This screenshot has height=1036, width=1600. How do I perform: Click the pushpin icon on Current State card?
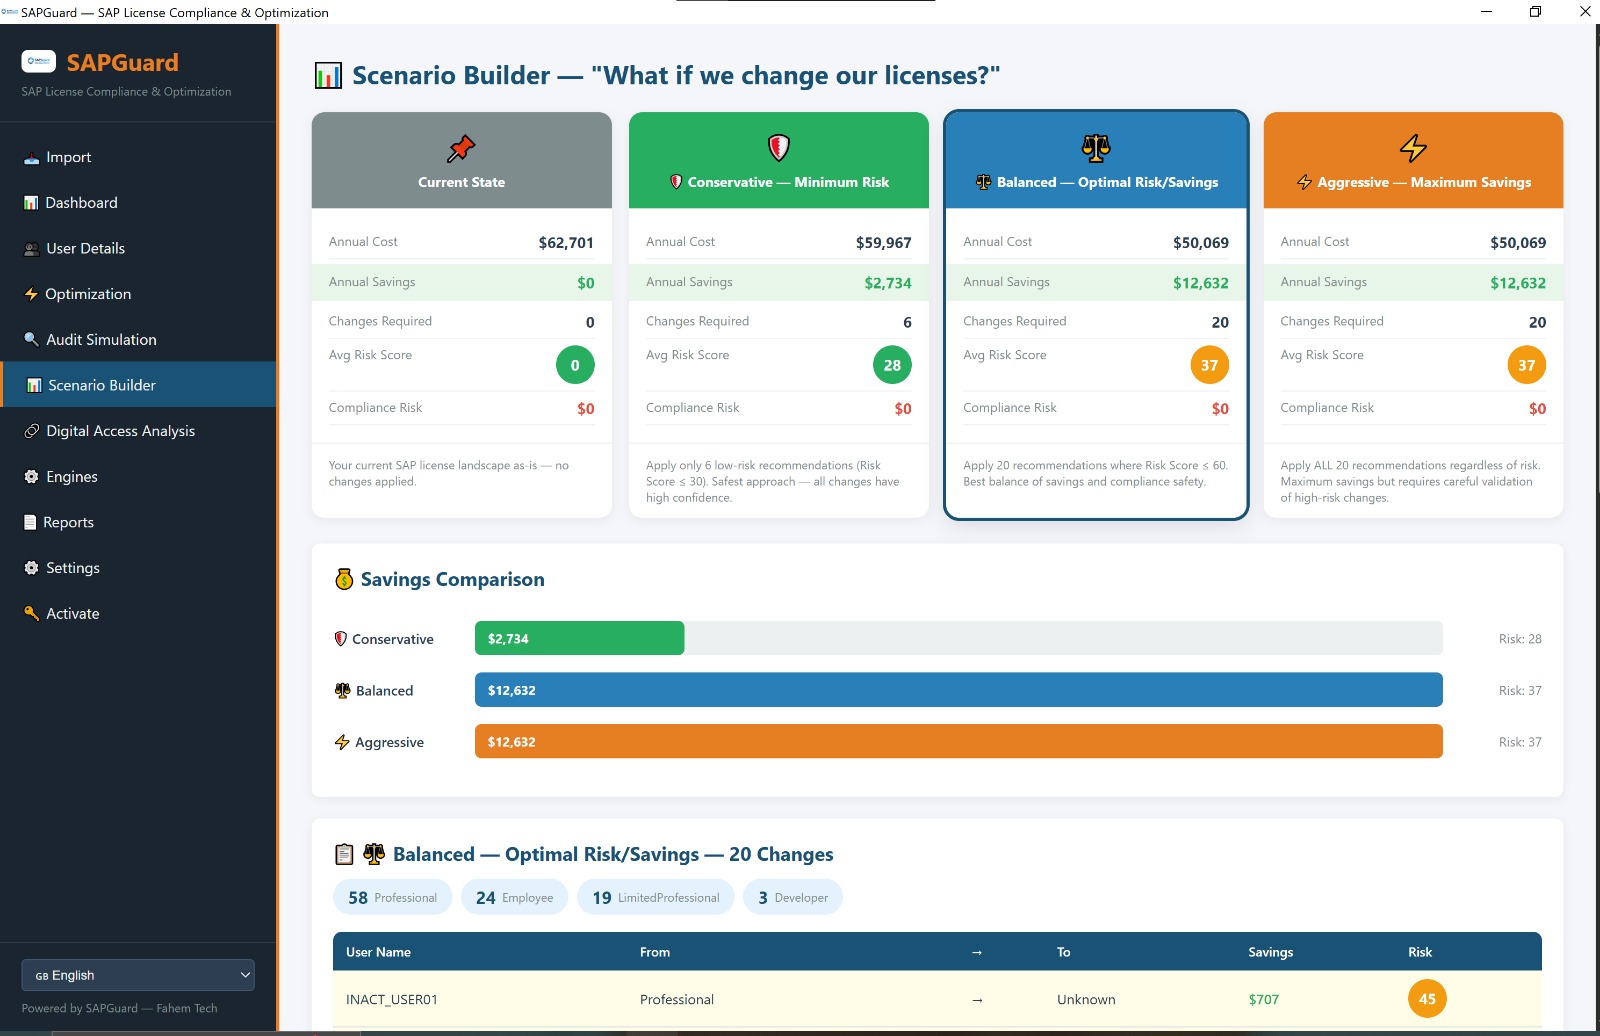point(461,148)
